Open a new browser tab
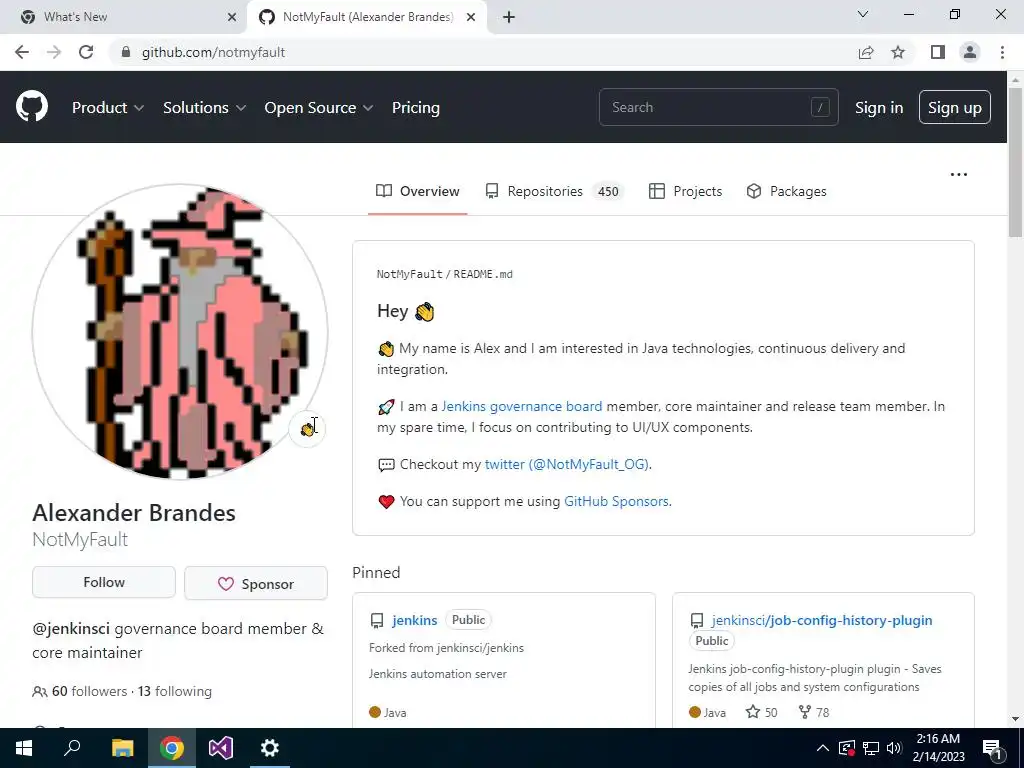This screenshot has width=1024, height=768. click(x=509, y=17)
